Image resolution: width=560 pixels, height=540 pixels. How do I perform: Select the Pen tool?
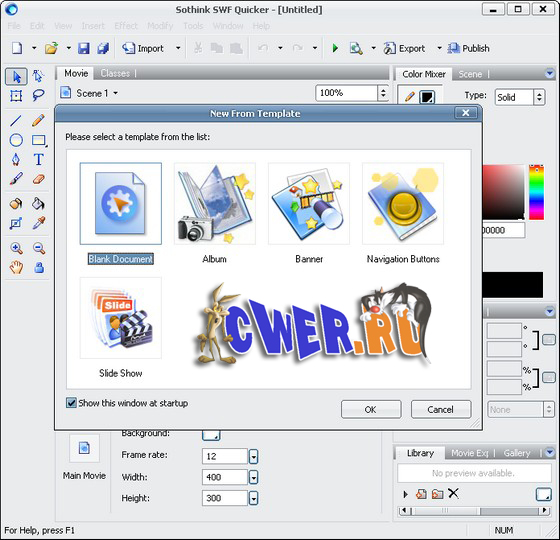(16, 160)
